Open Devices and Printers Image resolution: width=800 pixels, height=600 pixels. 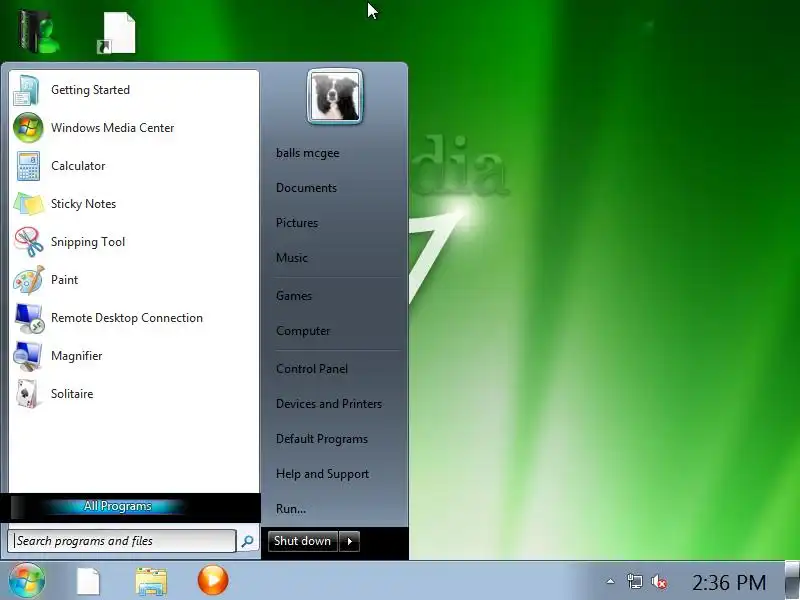(329, 404)
